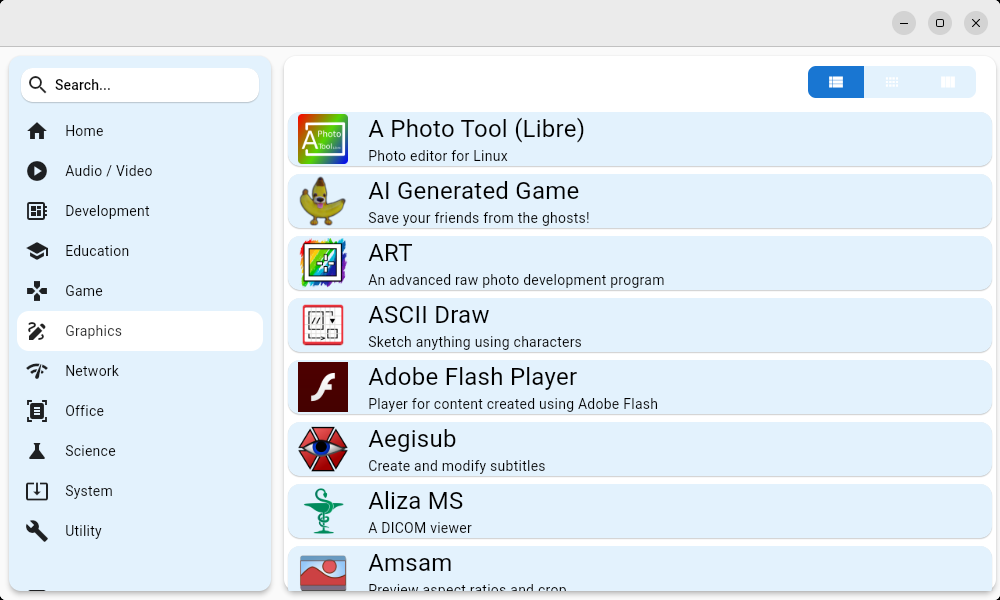This screenshot has width=1000, height=600.
Task: Click the Network wifi icon
Action: 37,371
